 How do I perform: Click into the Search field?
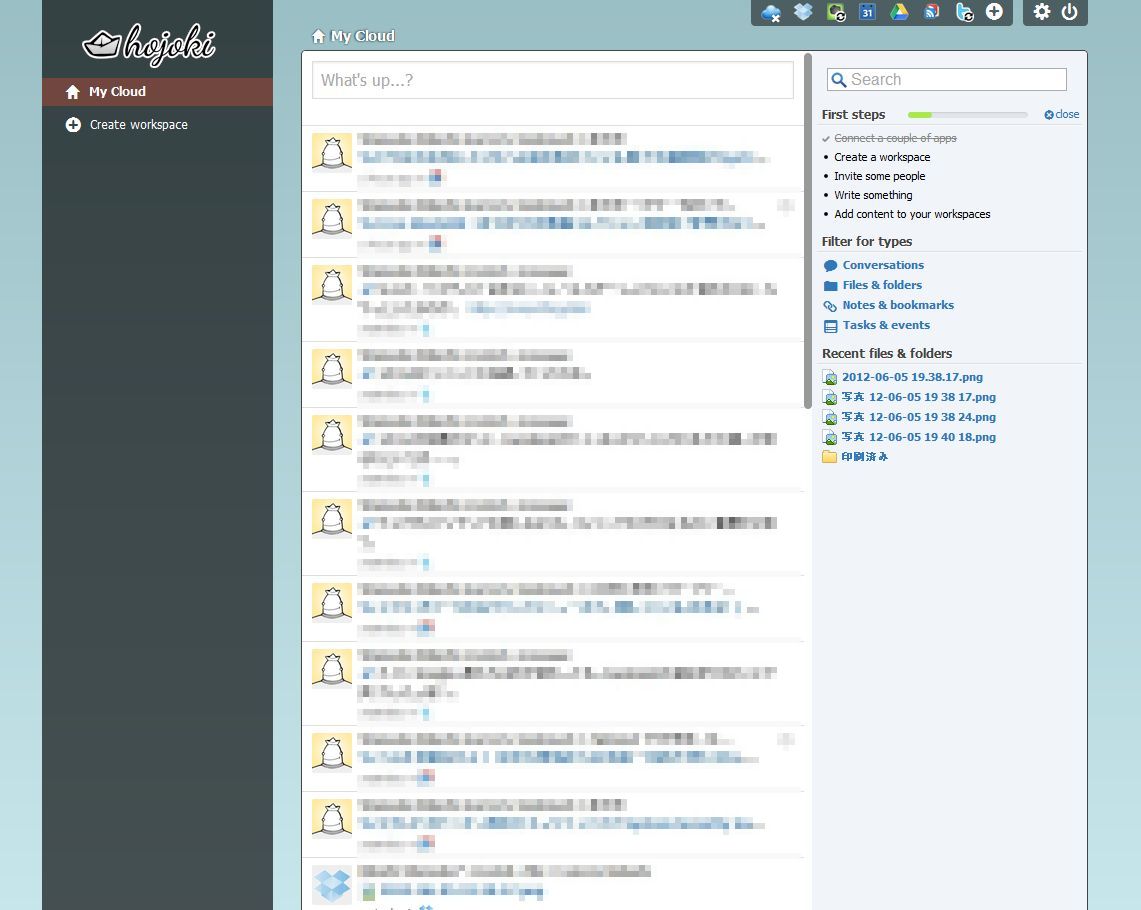(x=947, y=79)
